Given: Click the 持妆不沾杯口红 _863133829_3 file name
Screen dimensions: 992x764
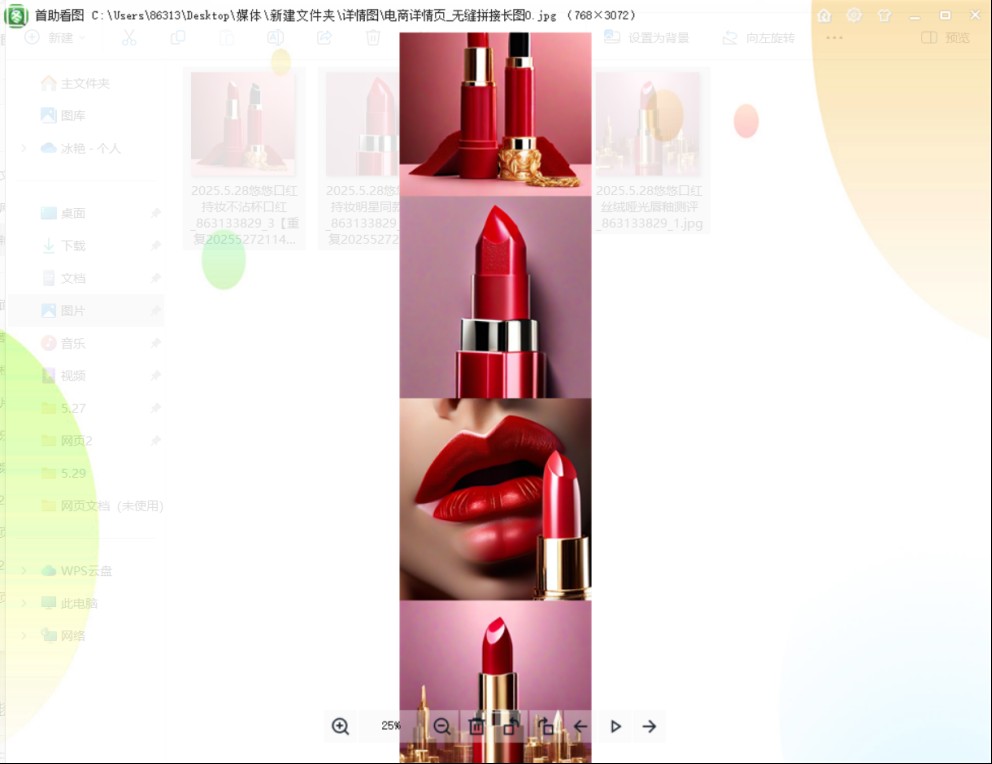Looking at the screenshot, I should 245,215.
